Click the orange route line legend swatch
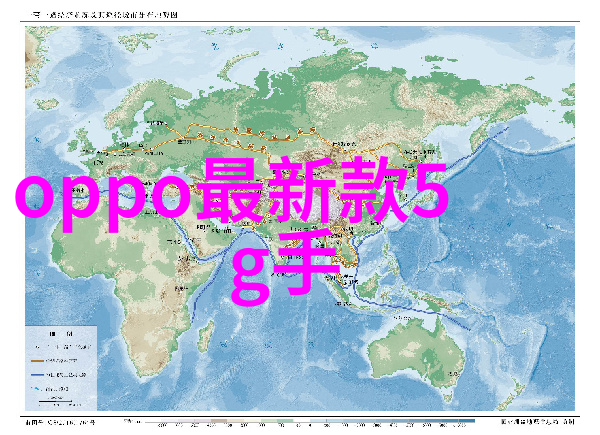600x435 pixels. (x=37, y=361)
